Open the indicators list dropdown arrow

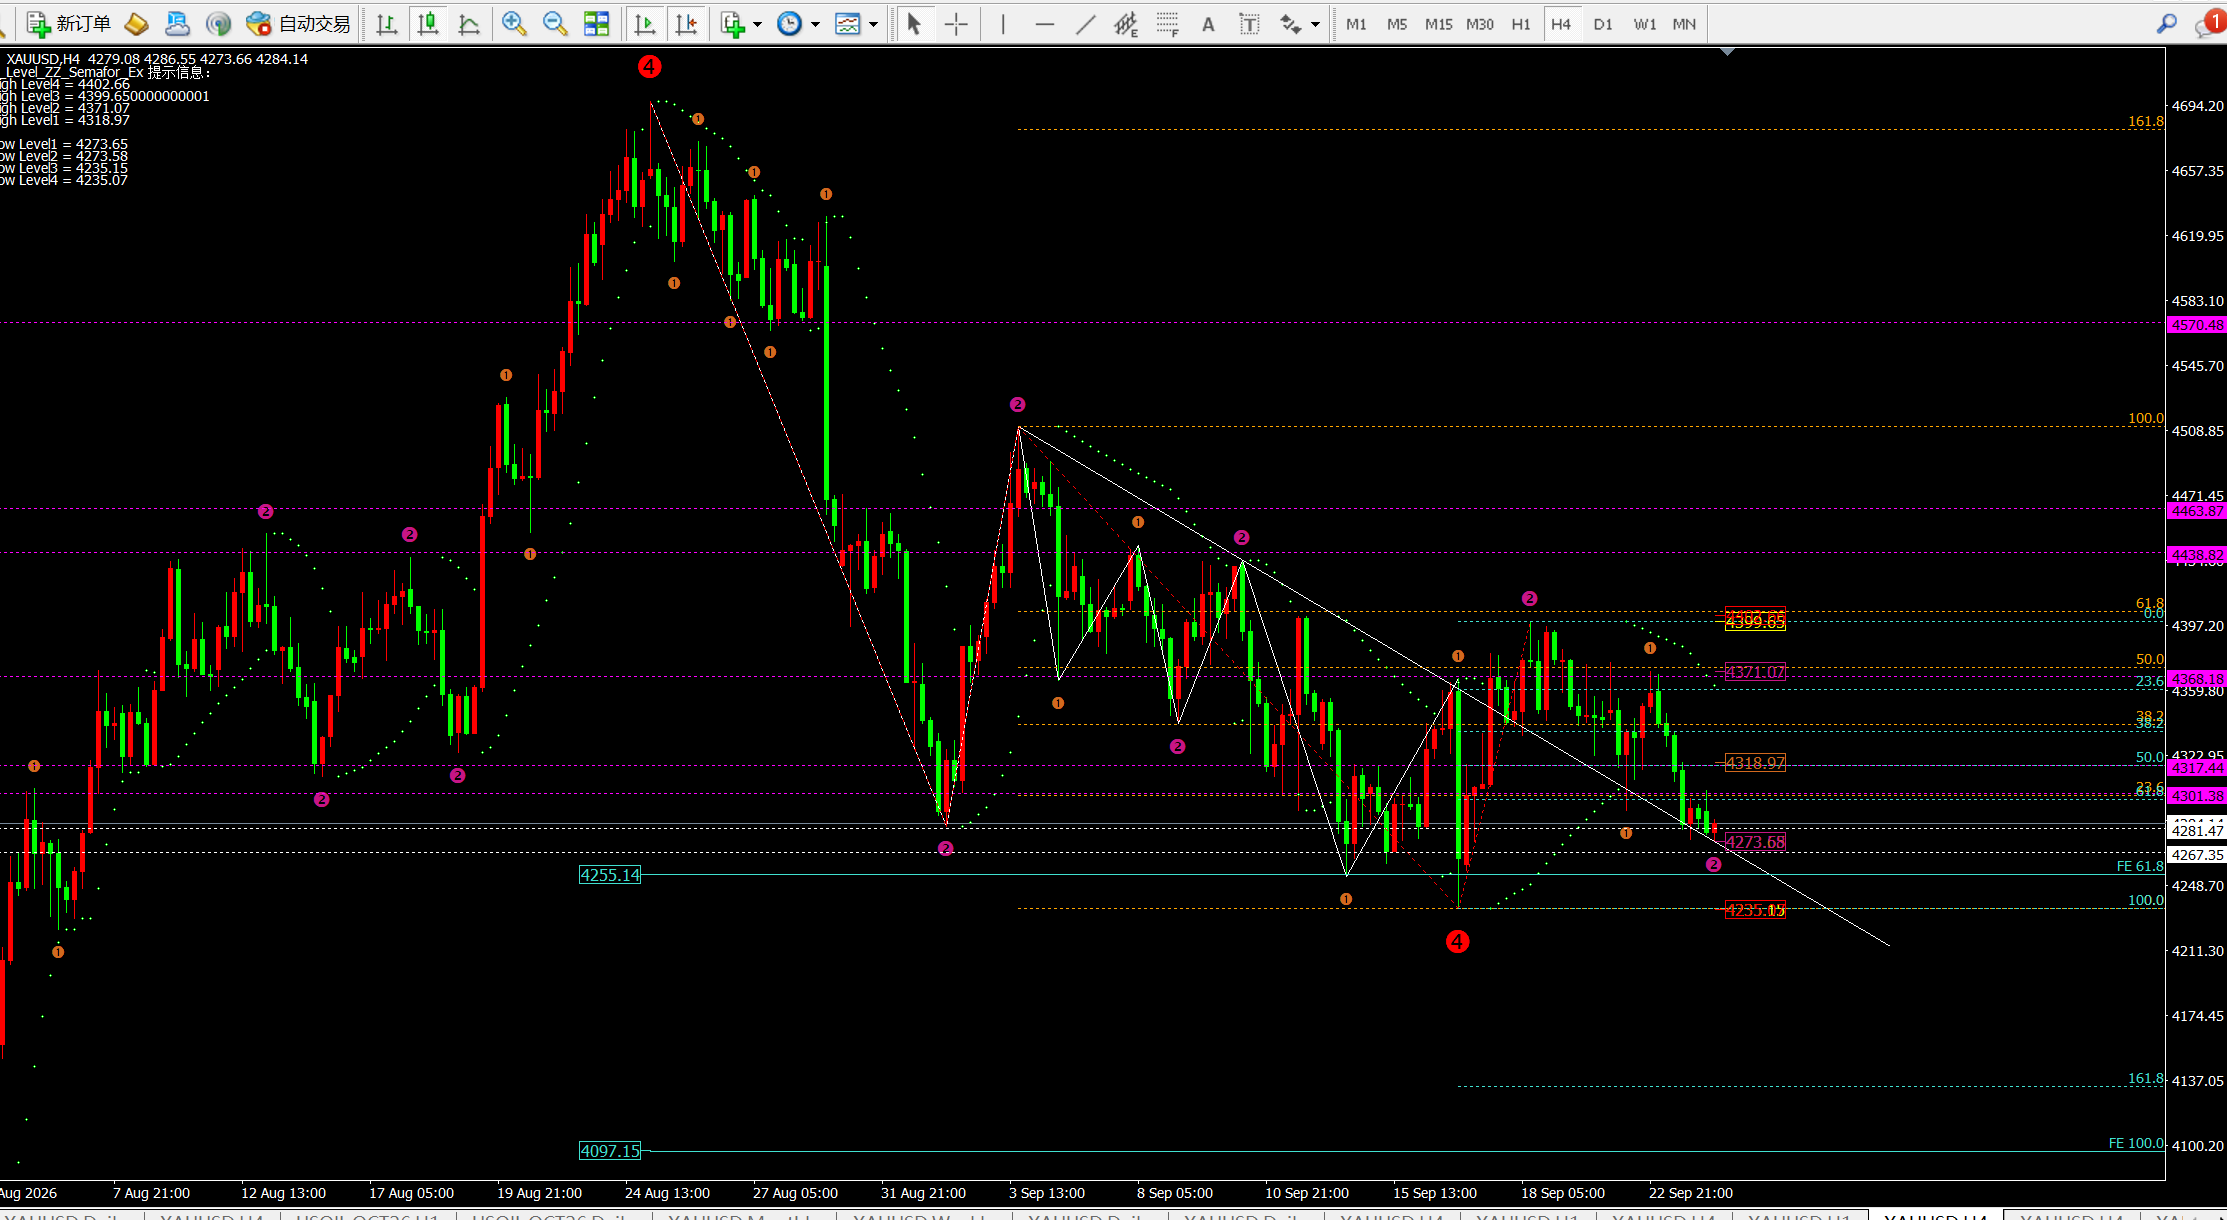[x=757, y=24]
